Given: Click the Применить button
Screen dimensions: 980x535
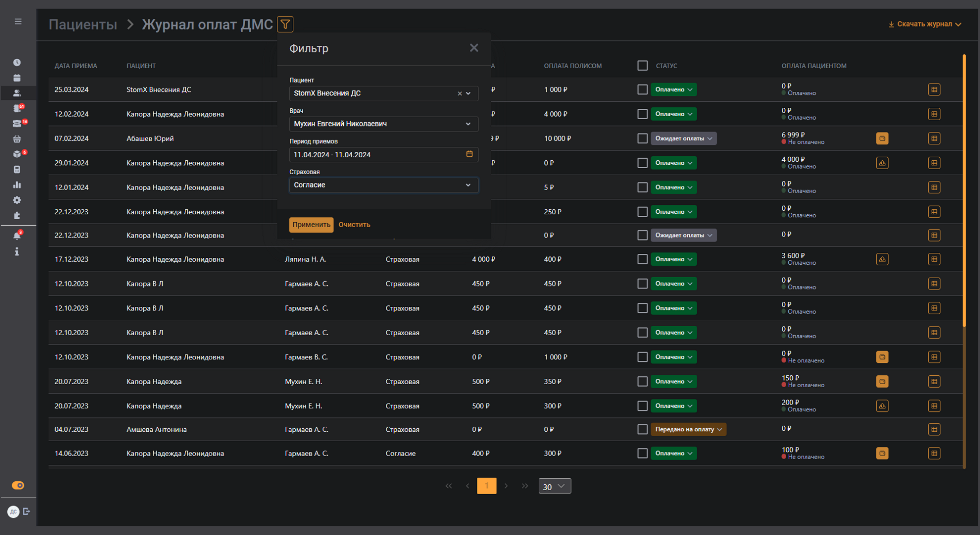Looking at the screenshot, I should tap(311, 224).
